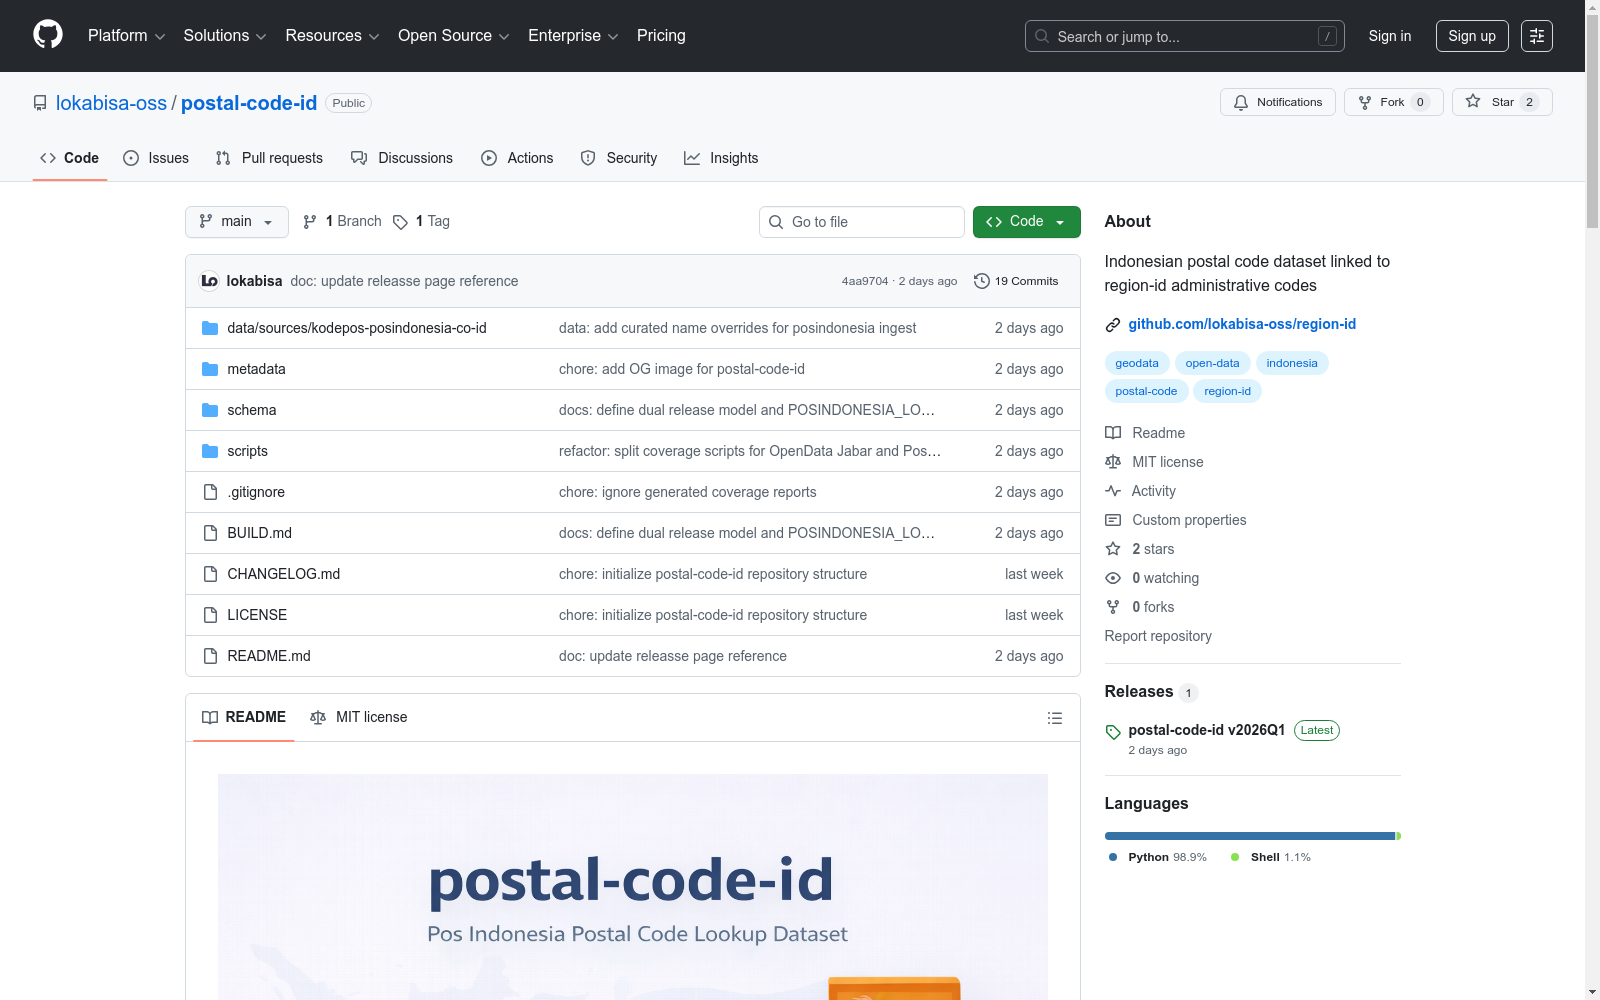Go to the Actions tab
Viewport: 1600px width, 1000px height.
click(517, 158)
